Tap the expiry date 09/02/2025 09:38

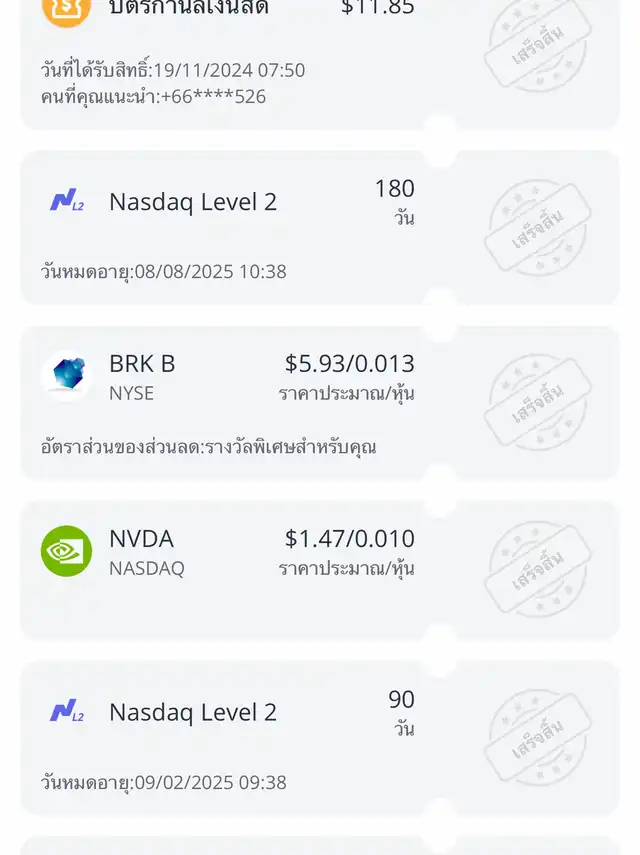click(163, 782)
